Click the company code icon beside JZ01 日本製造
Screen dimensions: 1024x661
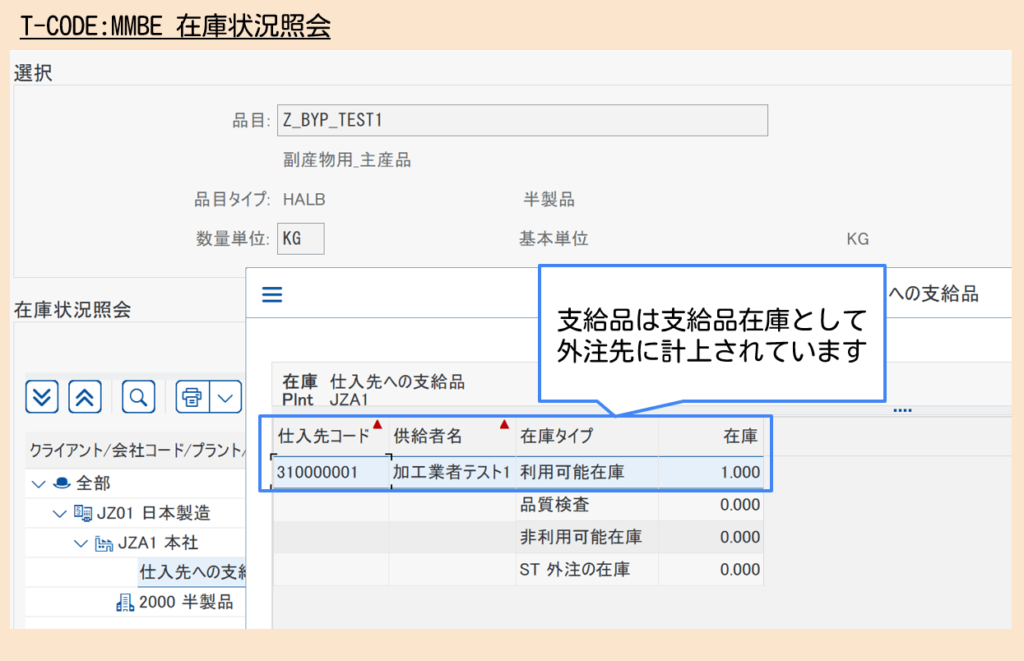[84, 513]
